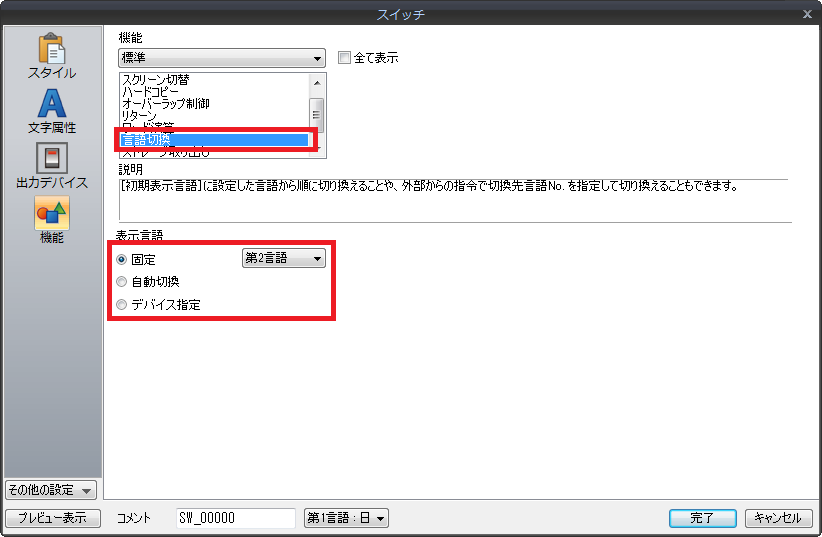The width and height of the screenshot is (822, 537).
Task: Choose the デバイス指定 radio option
Action: pyautogui.click(x=122, y=305)
